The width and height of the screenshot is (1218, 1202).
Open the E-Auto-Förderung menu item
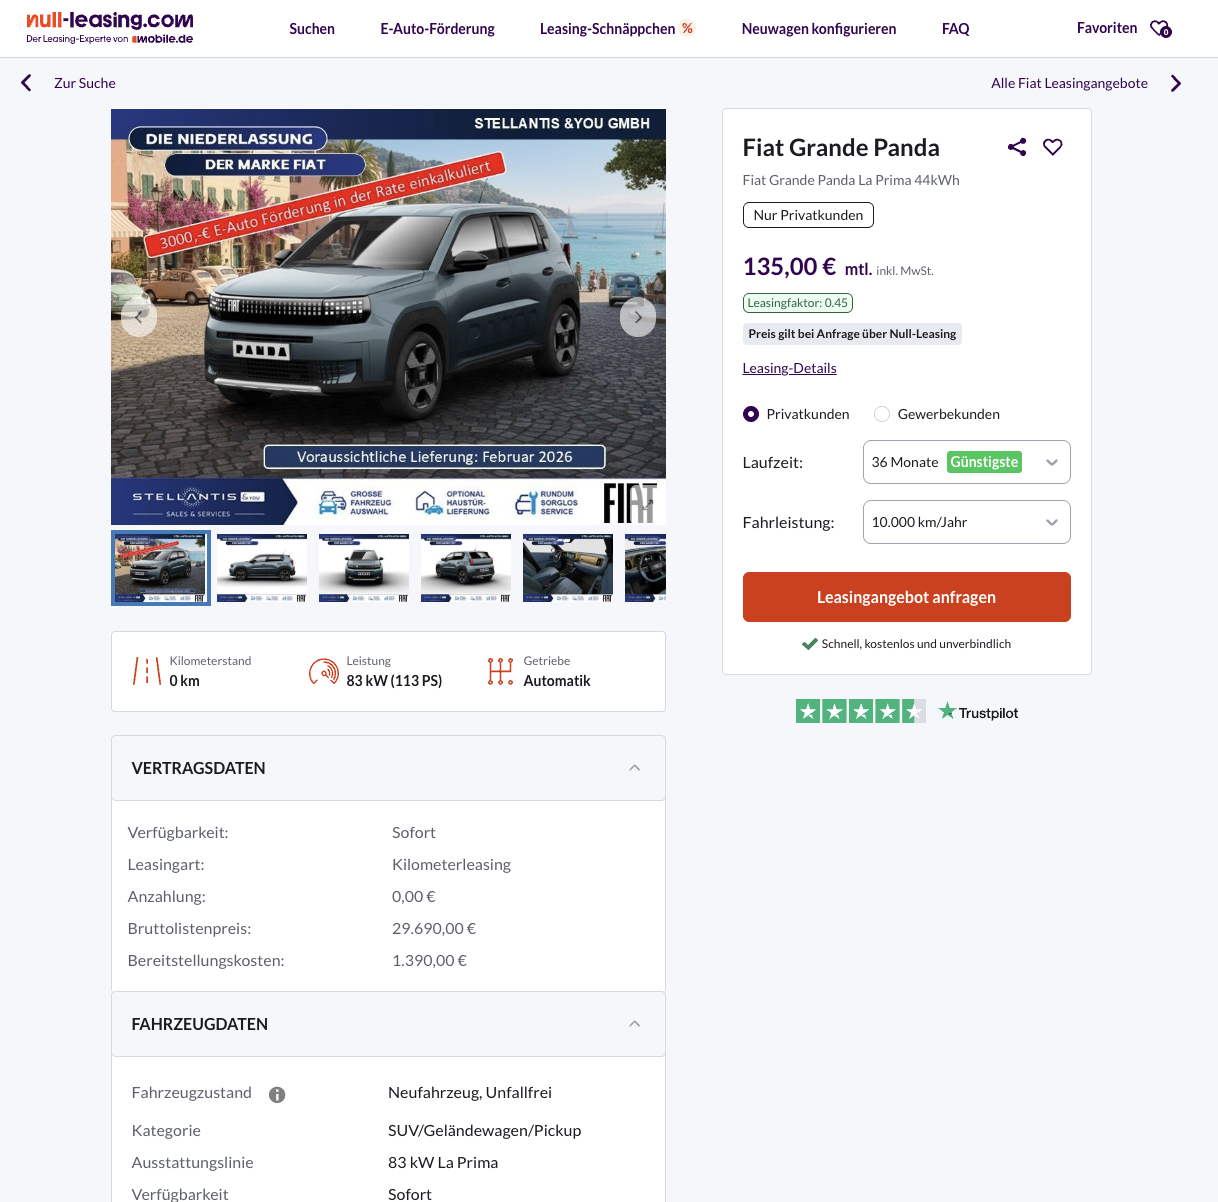pyautogui.click(x=437, y=29)
